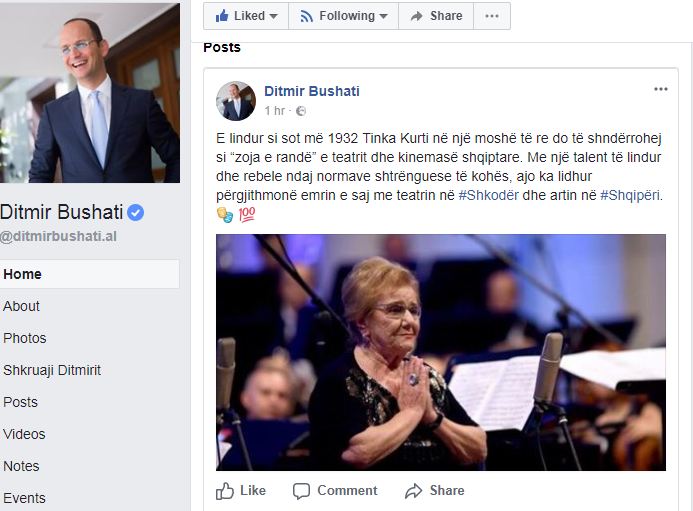Viewport: 693px width, 511px height.
Task: Click the Share arrow icon under the post
Action: coord(414,491)
